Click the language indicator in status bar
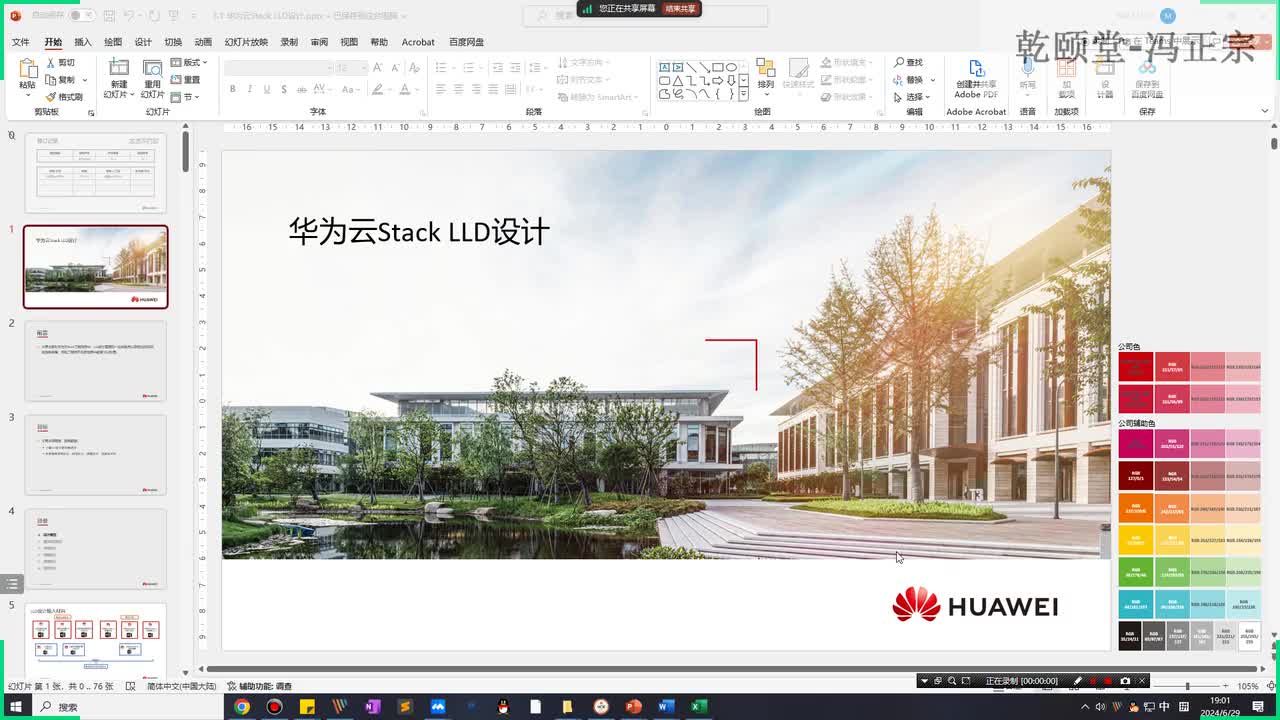This screenshot has width=1280, height=720. pyautogui.click(x=181, y=686)
